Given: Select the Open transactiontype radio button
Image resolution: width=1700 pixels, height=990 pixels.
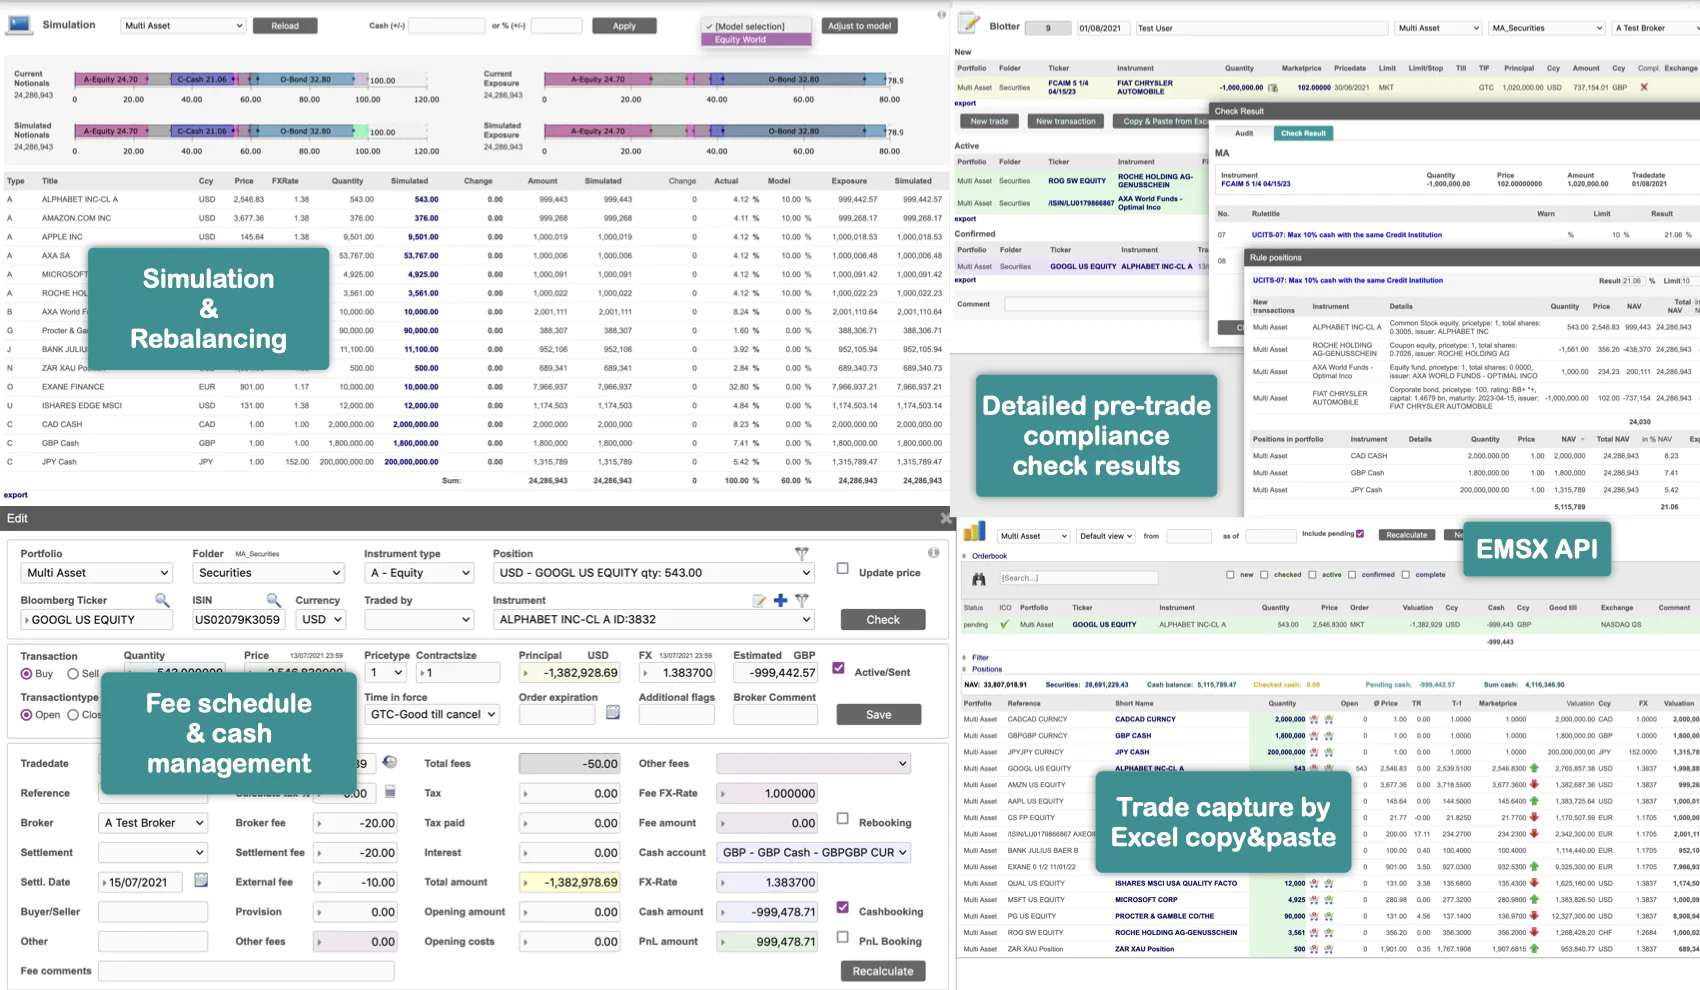Looking at the screenshot, I should tap(27, 715).
